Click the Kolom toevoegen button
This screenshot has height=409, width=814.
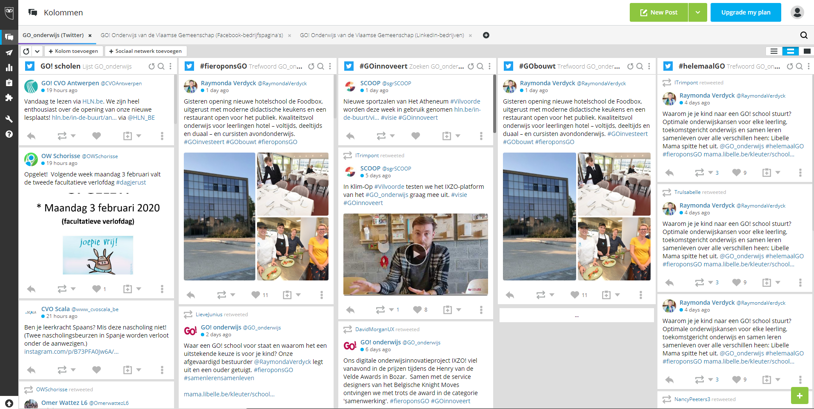pos(72,51)
